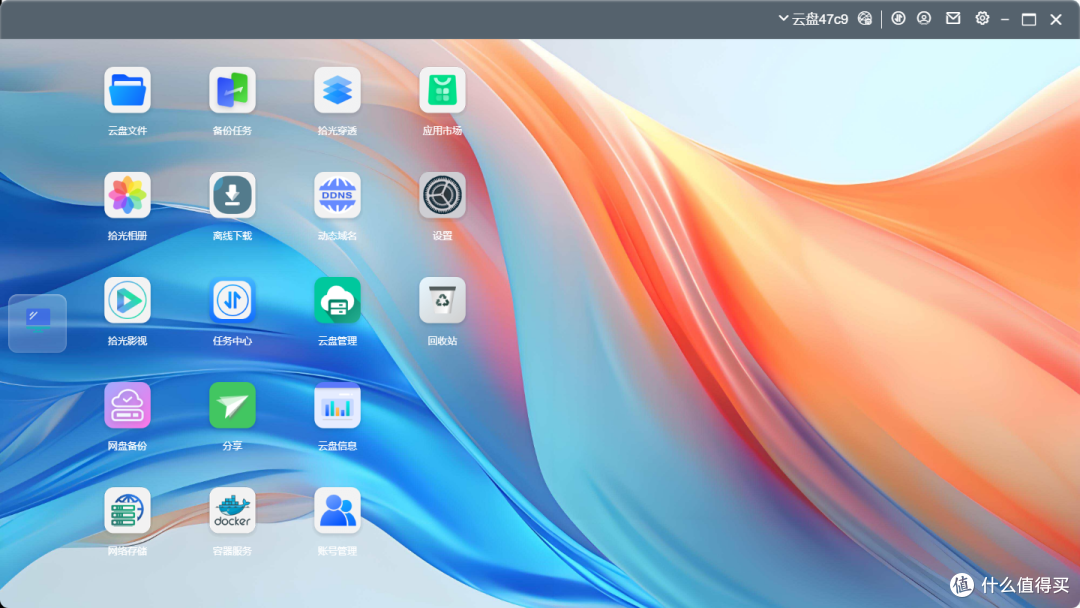Minimize the window

1005,20
